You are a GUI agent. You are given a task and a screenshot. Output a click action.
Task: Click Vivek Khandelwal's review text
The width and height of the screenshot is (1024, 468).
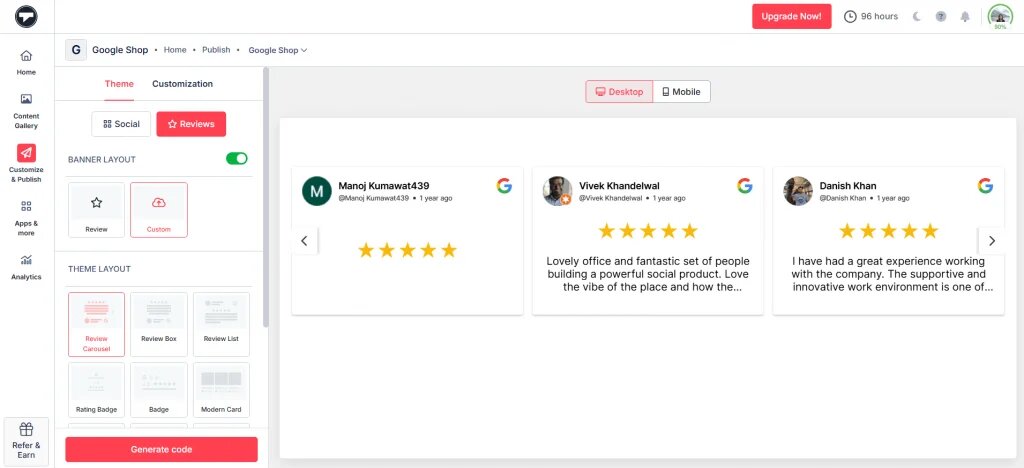648,274
